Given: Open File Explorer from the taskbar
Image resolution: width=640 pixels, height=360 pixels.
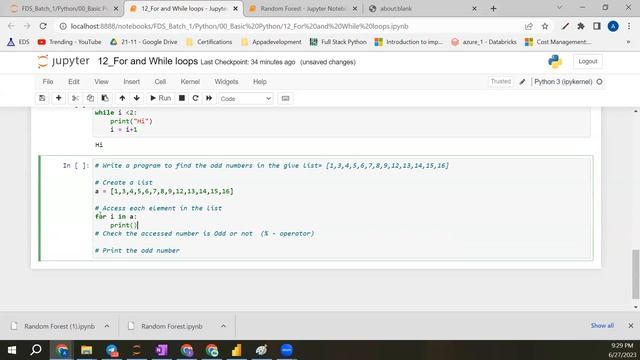Looking at the screenshot, I should pos(86,350).
